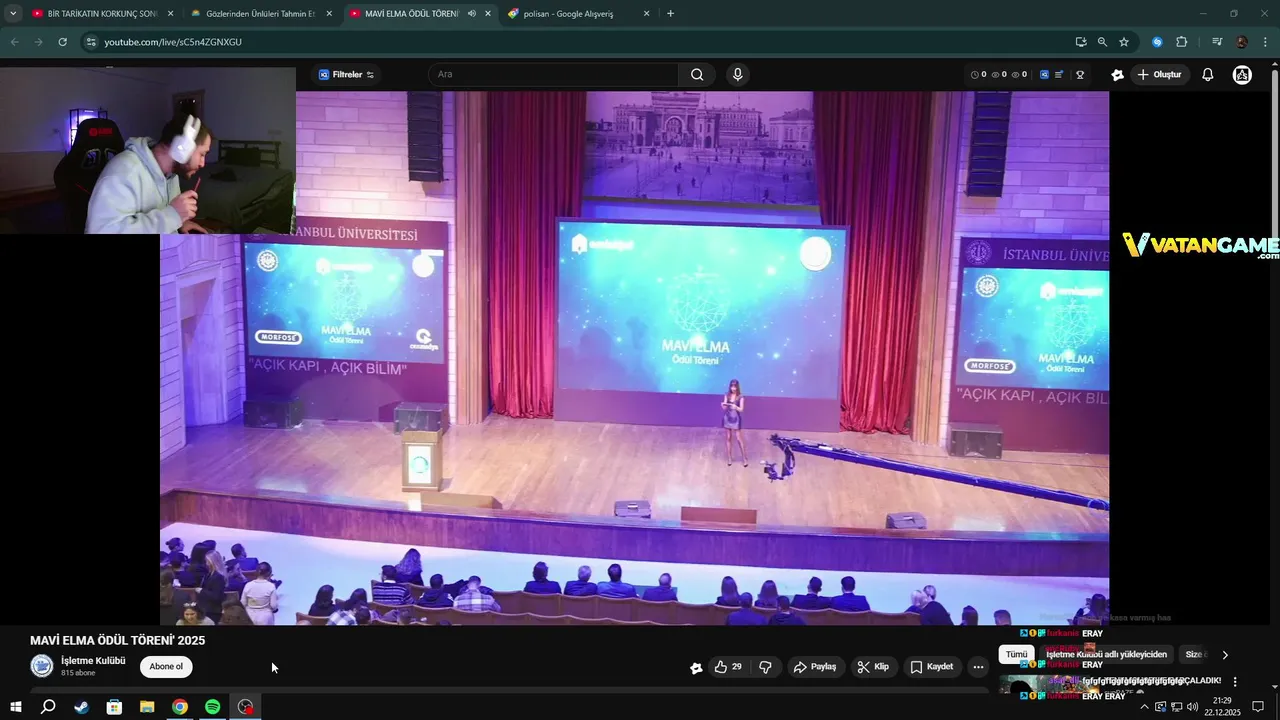Screen dimensions: 1280x720
Task: Close the MAVİ ELMA ÖDÜL TÖRENİ tab
Action: click(487, 14)
